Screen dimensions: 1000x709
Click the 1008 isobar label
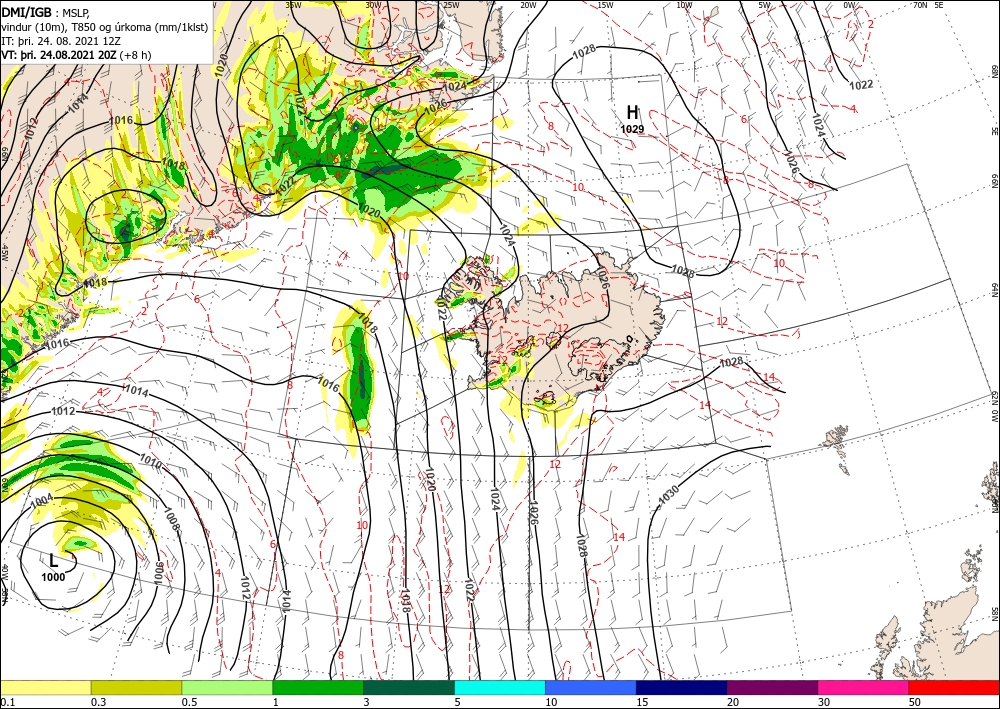point(172,519)
